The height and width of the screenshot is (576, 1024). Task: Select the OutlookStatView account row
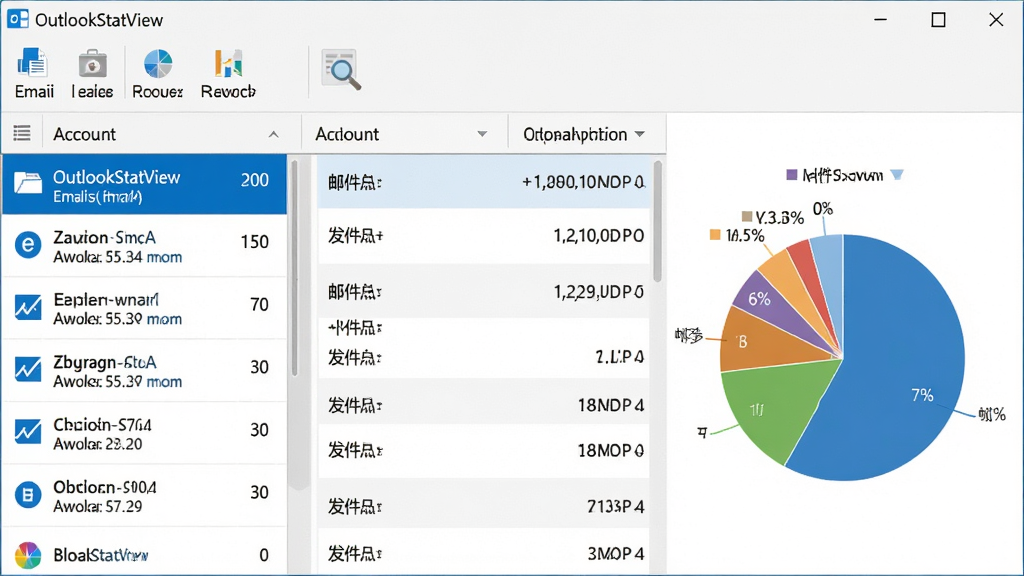click(x=144, y=184)
